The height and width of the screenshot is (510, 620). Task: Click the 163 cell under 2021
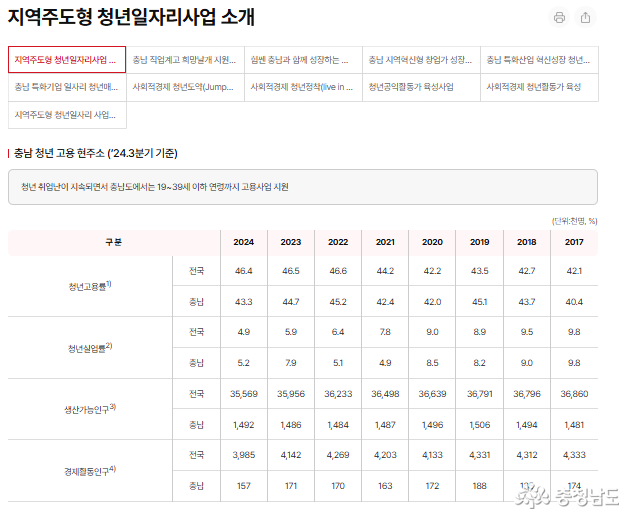385,486
